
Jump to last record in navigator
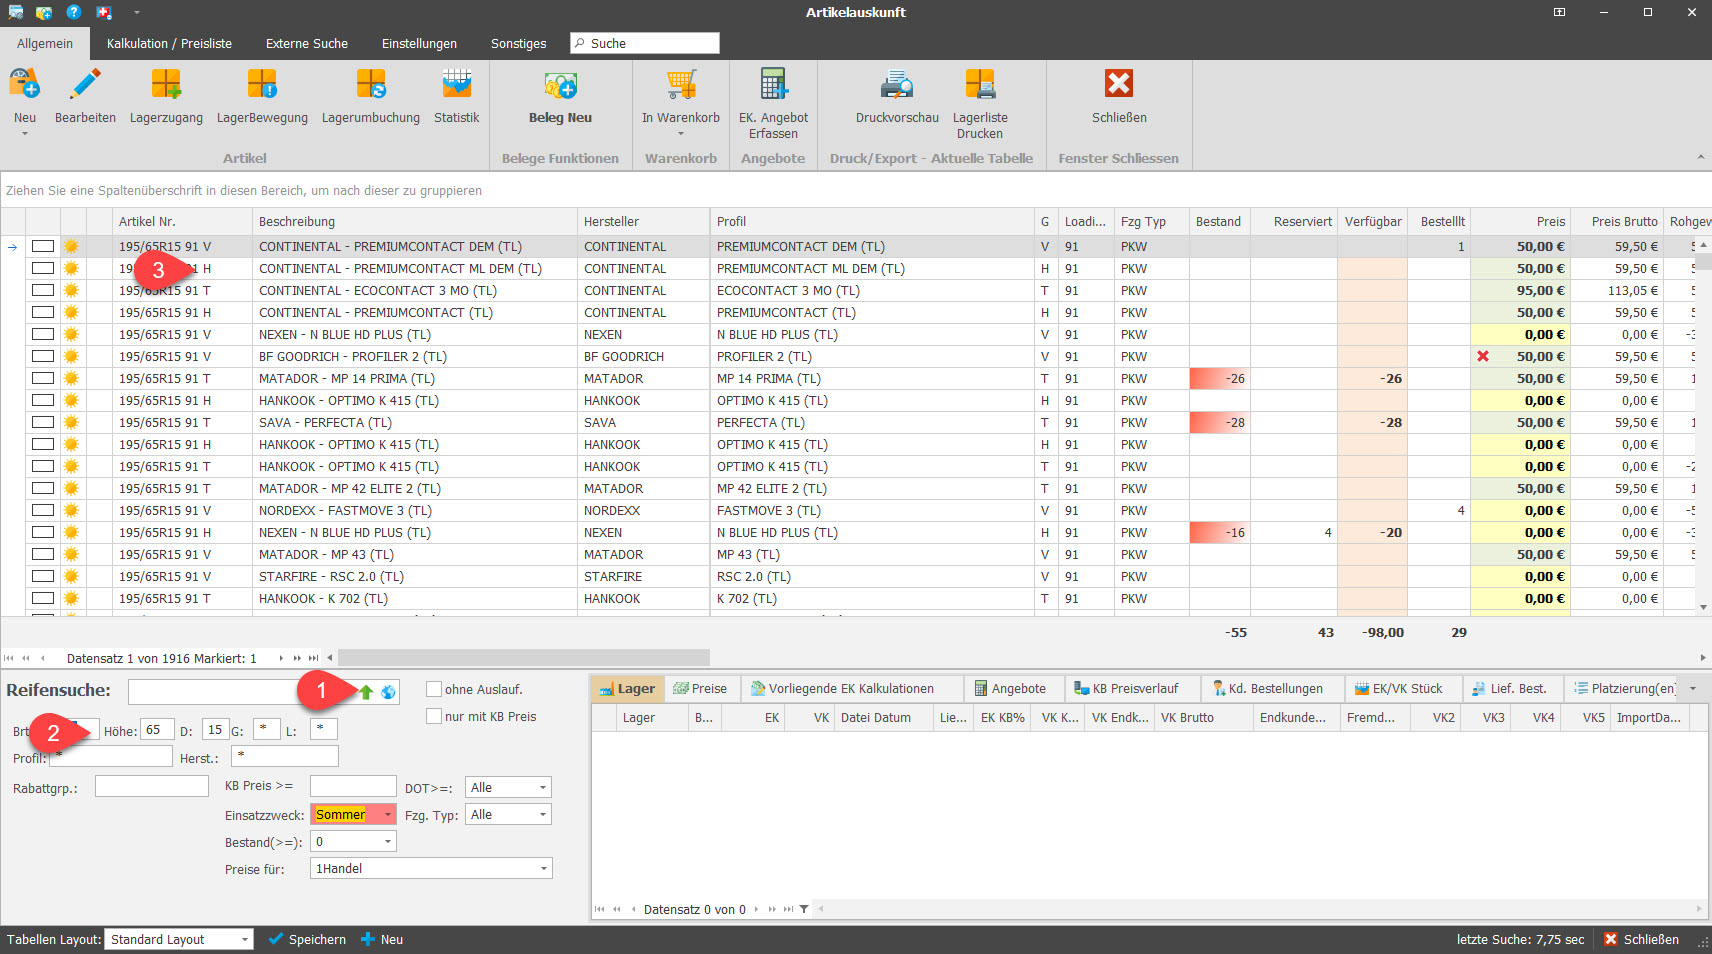(313, 658)
